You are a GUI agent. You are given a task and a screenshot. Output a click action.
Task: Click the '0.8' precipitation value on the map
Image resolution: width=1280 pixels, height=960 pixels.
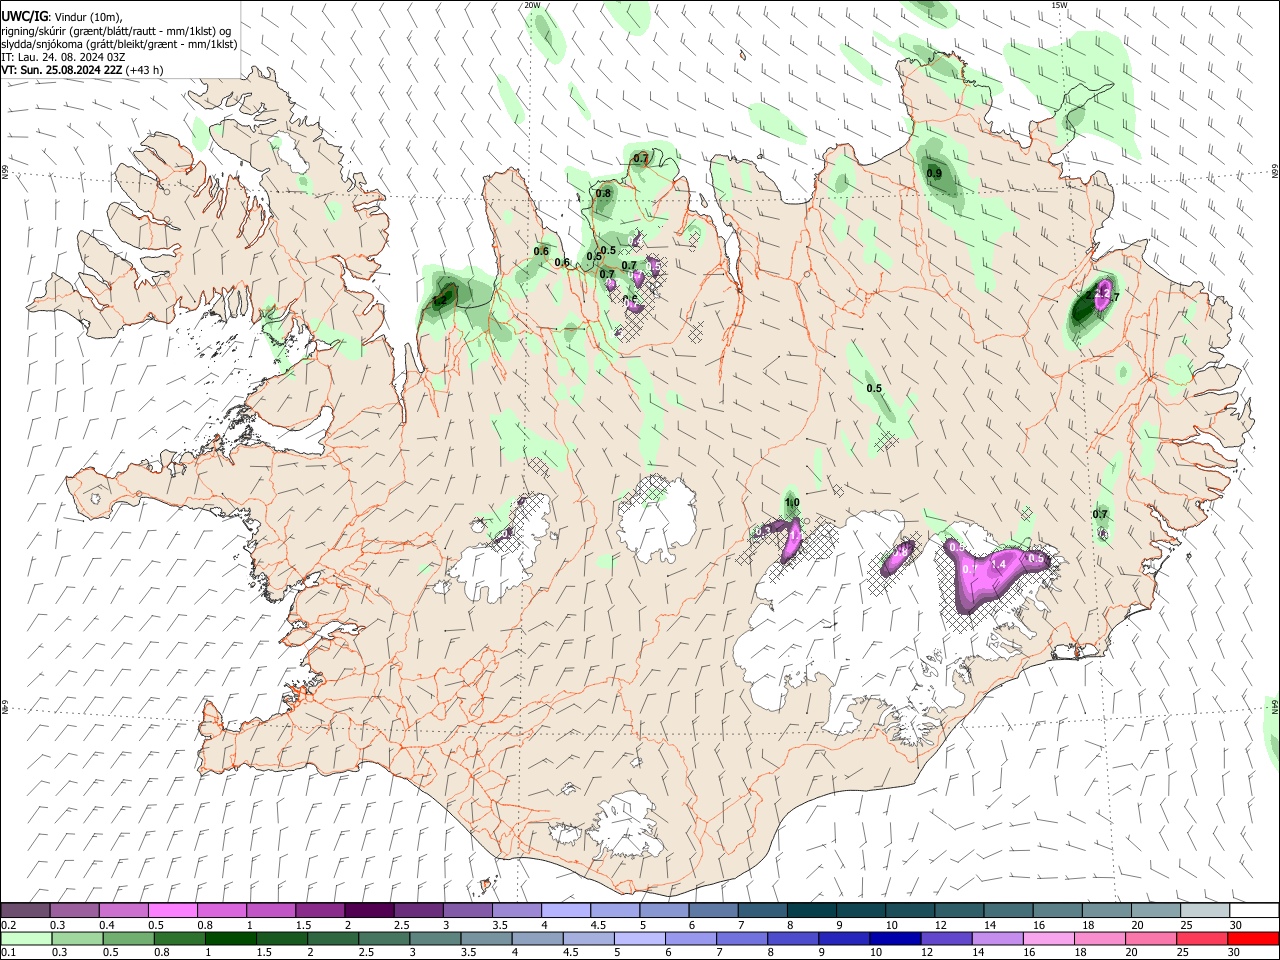pyautogui.click(x=603, y=194)
